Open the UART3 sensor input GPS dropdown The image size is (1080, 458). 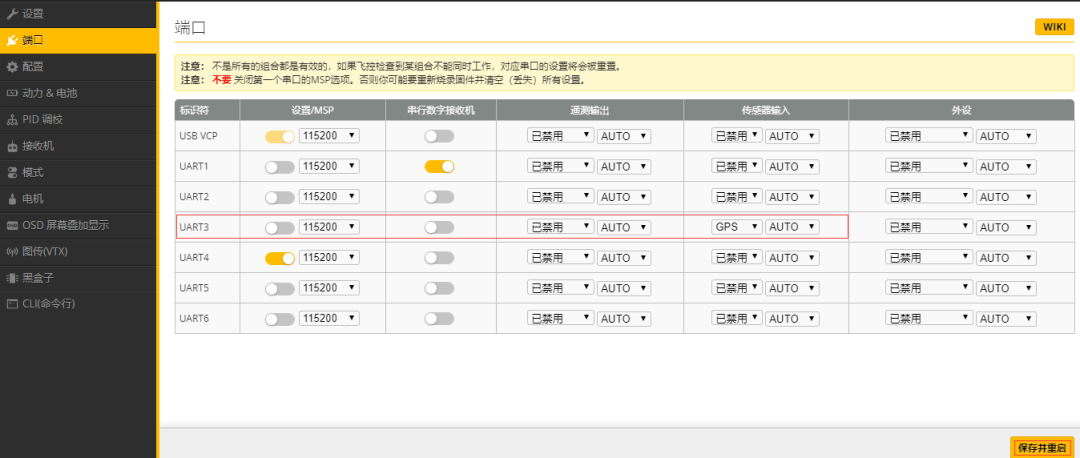pos(737,228)
